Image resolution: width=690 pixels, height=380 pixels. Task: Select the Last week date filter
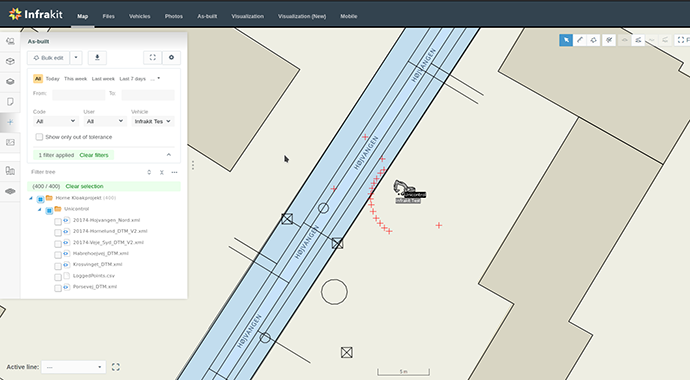103,79
